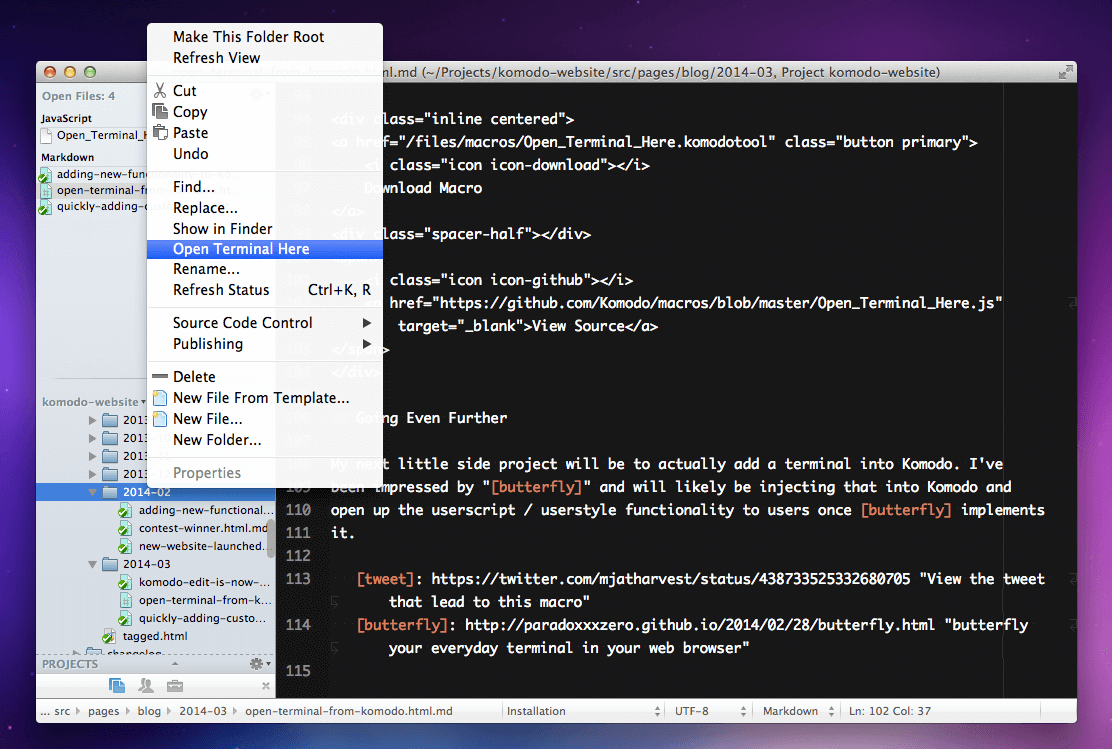This screenshot has height=749, width=1112.
Task: Open the komodo-website project dropdown
Action: pos(94,402)
